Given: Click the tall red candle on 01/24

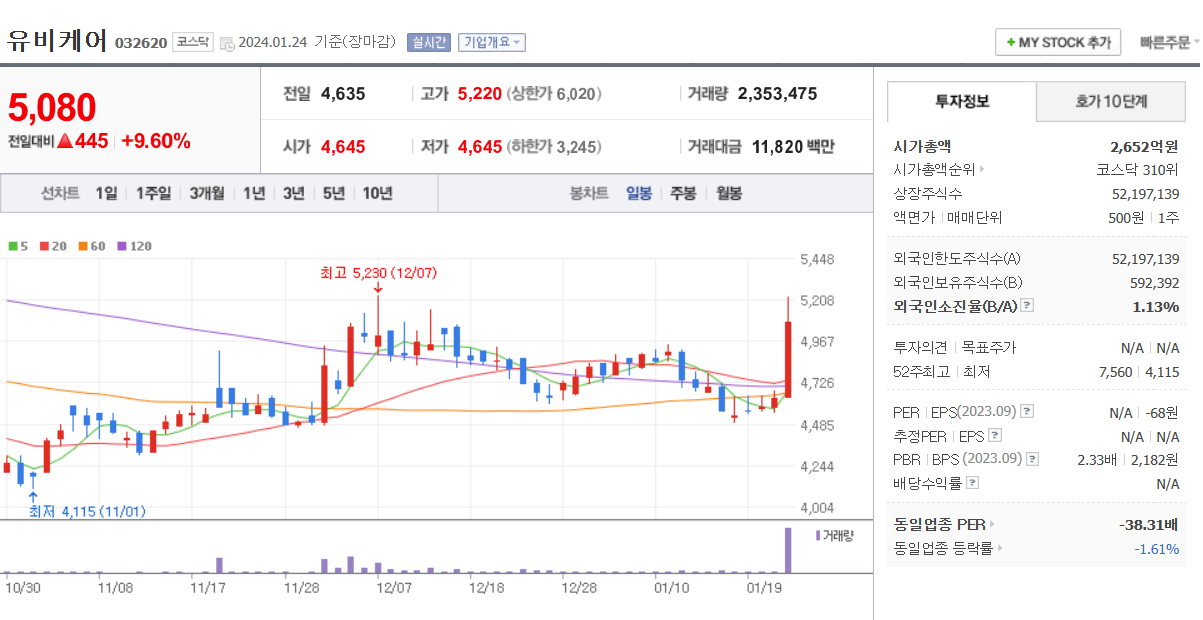Looking at the screenshot, I should click(x=788, y=359).
